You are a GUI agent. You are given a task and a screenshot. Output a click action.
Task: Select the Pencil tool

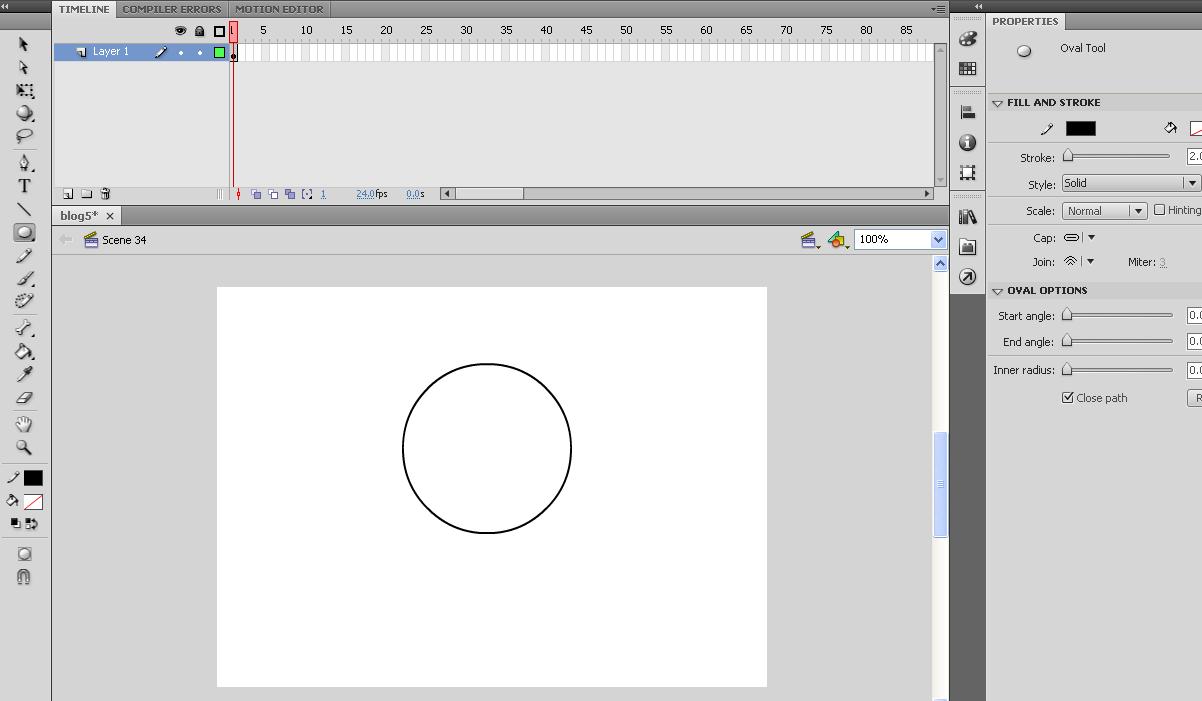24,256
